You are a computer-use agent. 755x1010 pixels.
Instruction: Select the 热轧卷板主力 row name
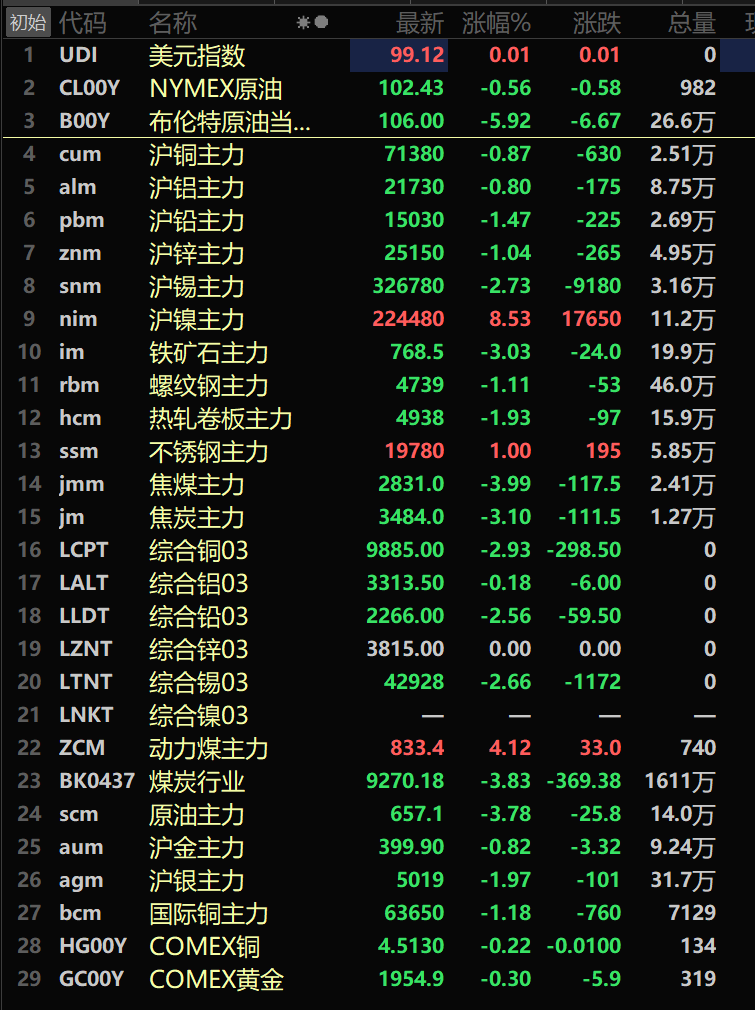pos(220,419)
